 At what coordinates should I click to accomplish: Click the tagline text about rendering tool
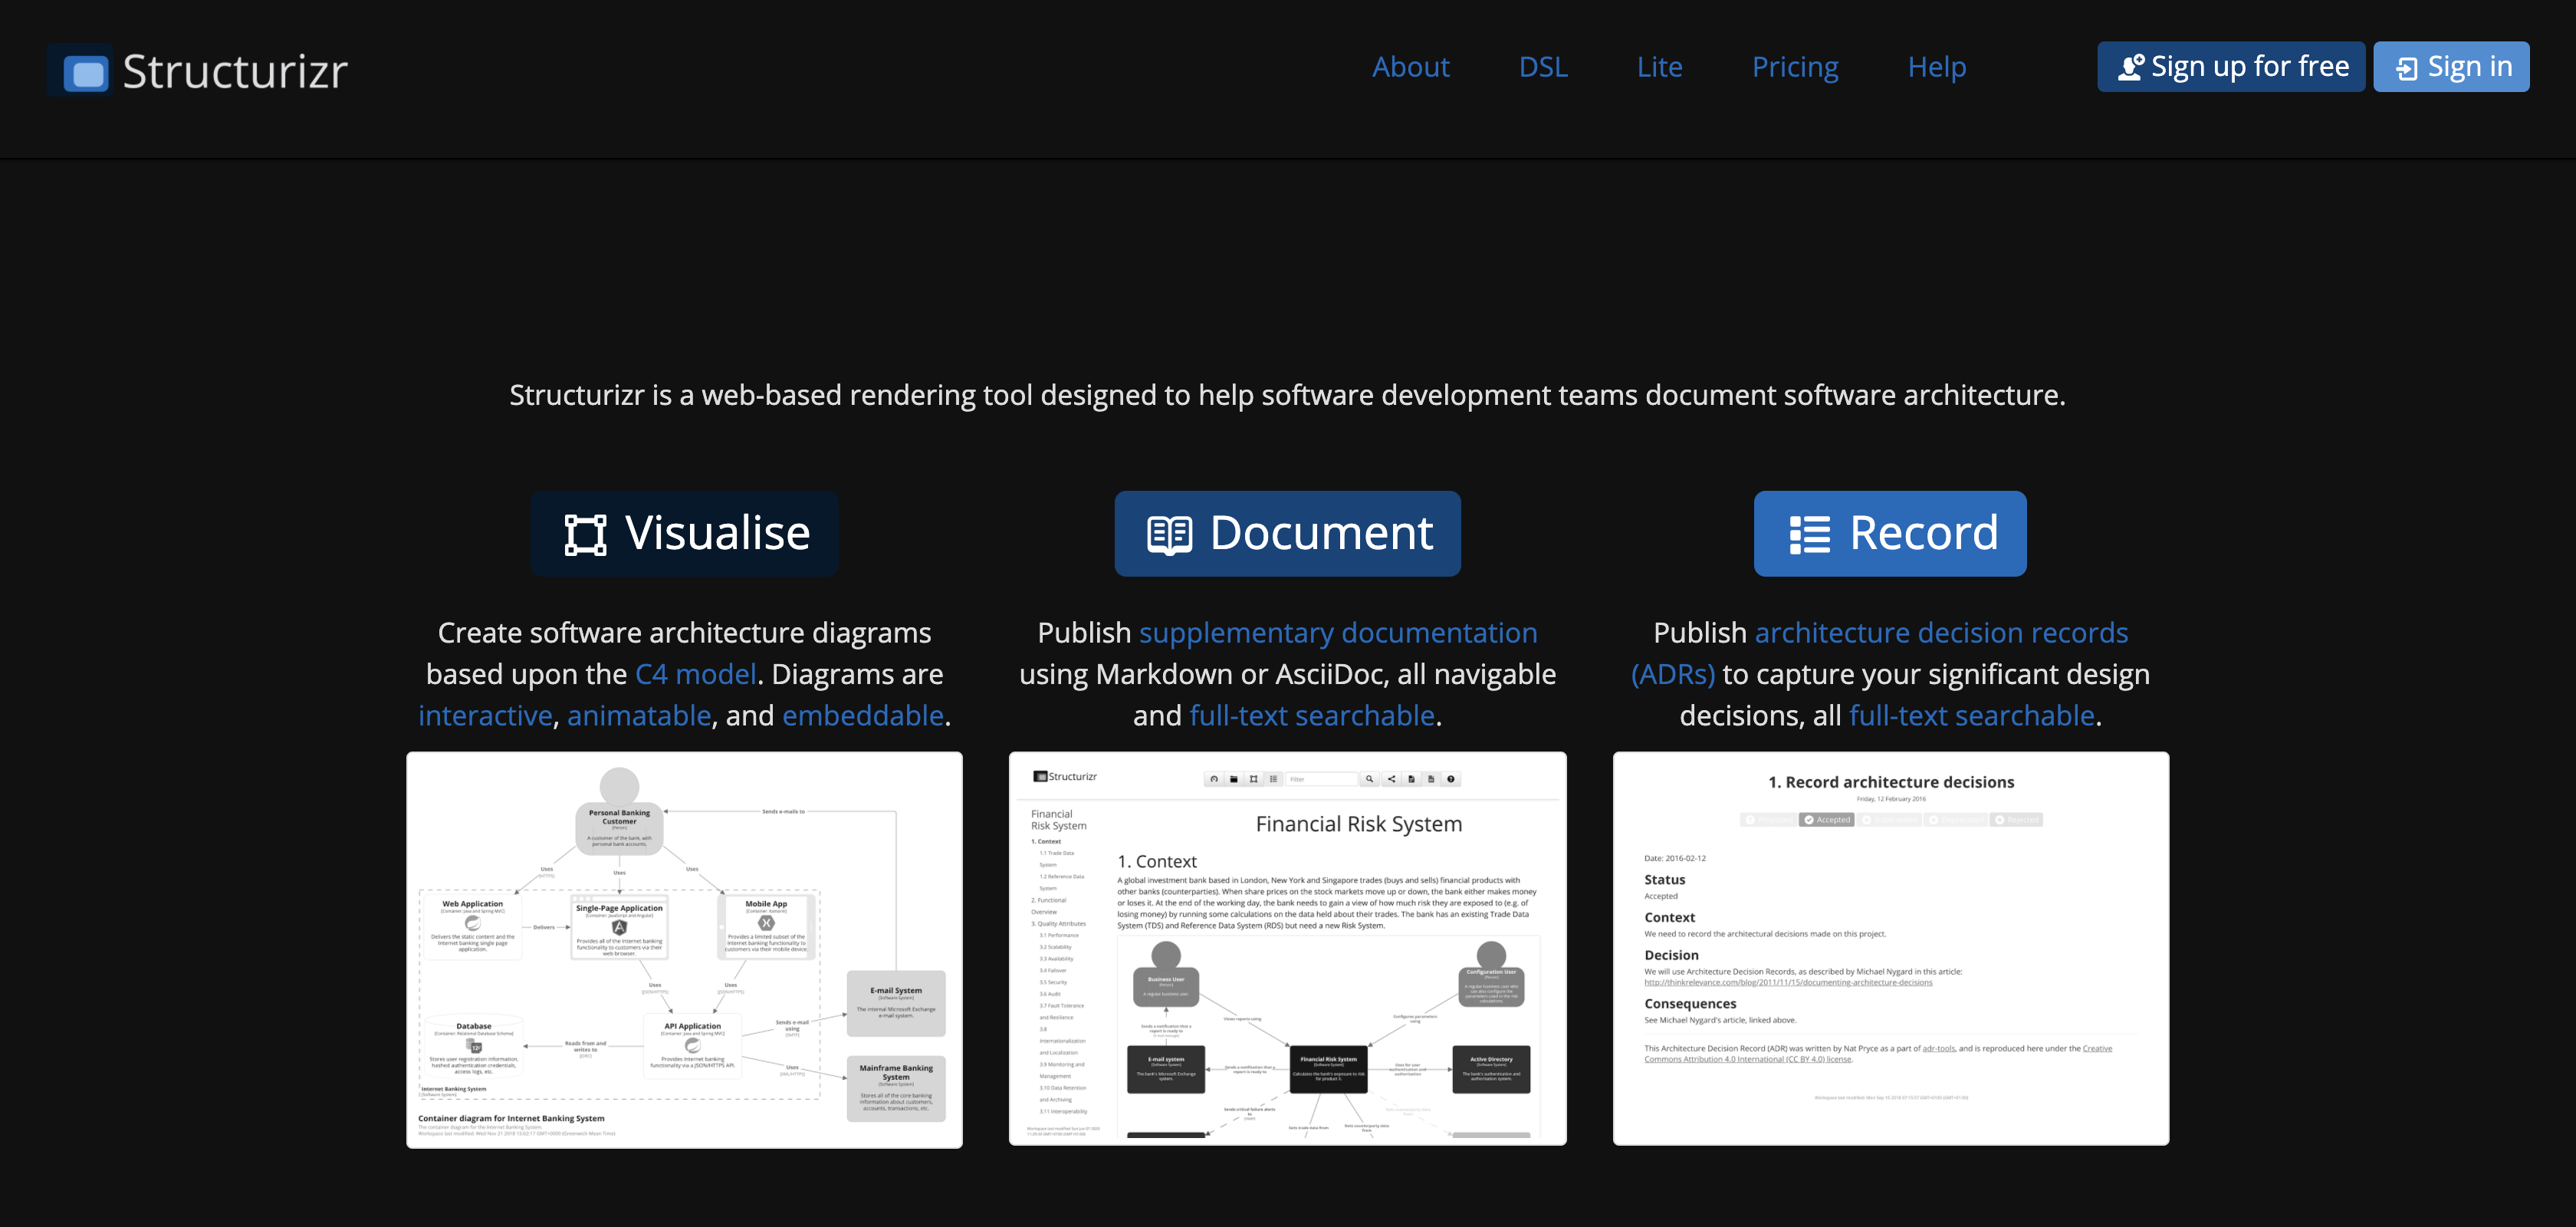pos(1287,396)
